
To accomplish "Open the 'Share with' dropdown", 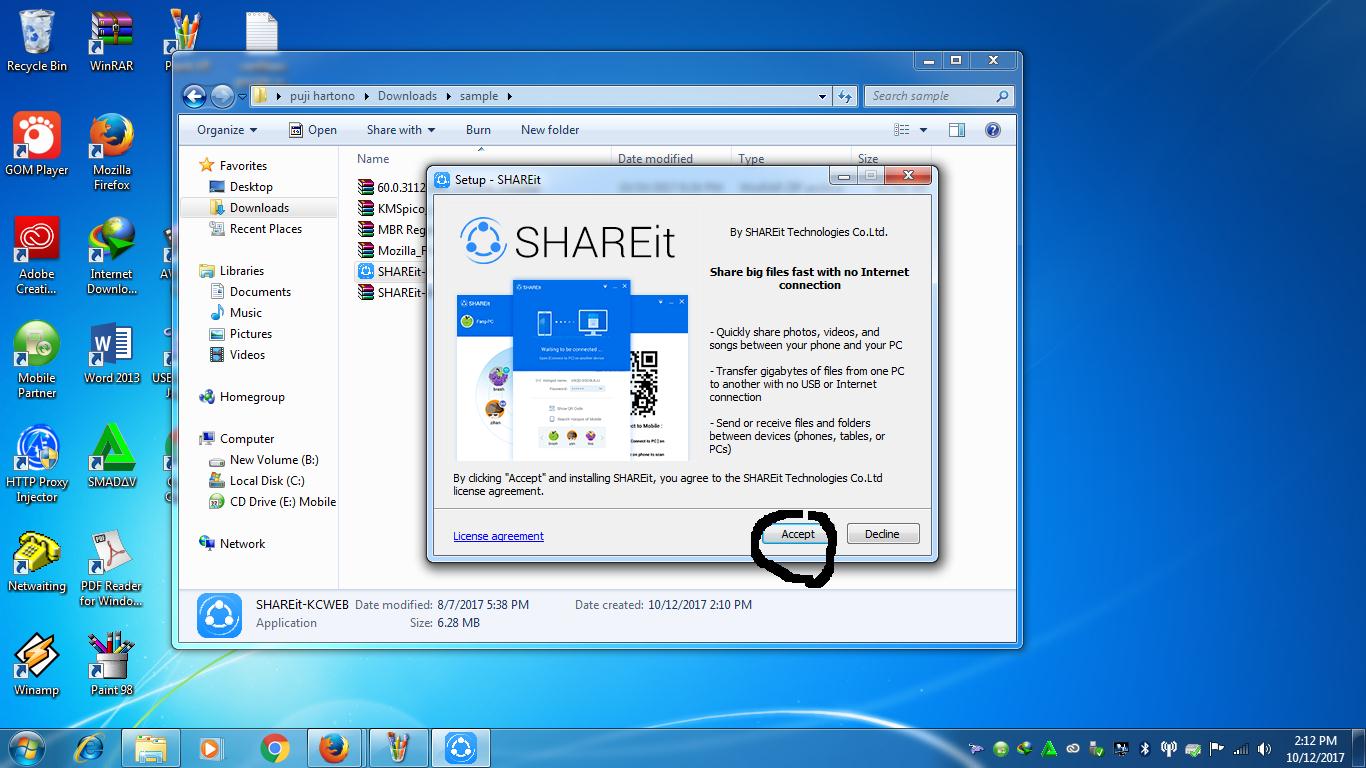I will (401, 130).
